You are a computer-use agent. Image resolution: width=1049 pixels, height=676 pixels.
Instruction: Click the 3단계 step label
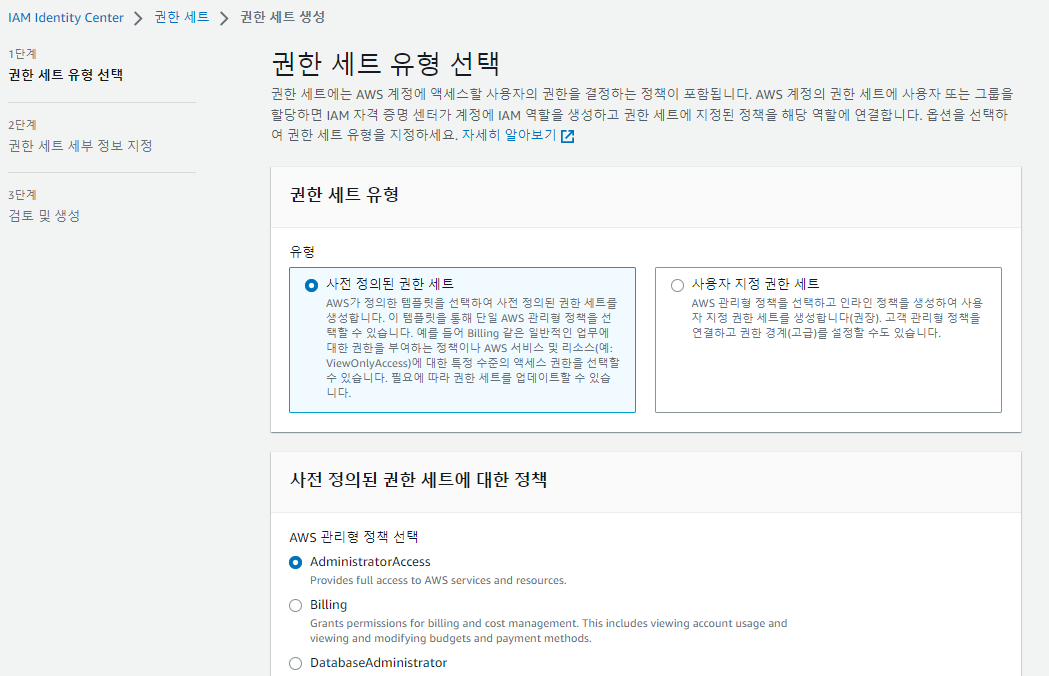click(22, 195)
